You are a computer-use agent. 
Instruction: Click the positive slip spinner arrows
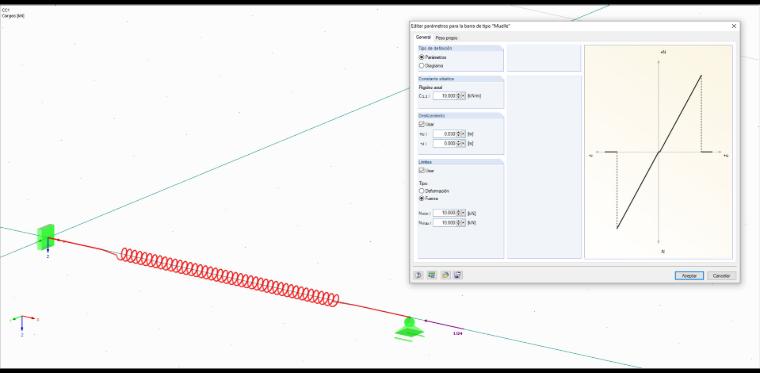click(x=459, y=134)
